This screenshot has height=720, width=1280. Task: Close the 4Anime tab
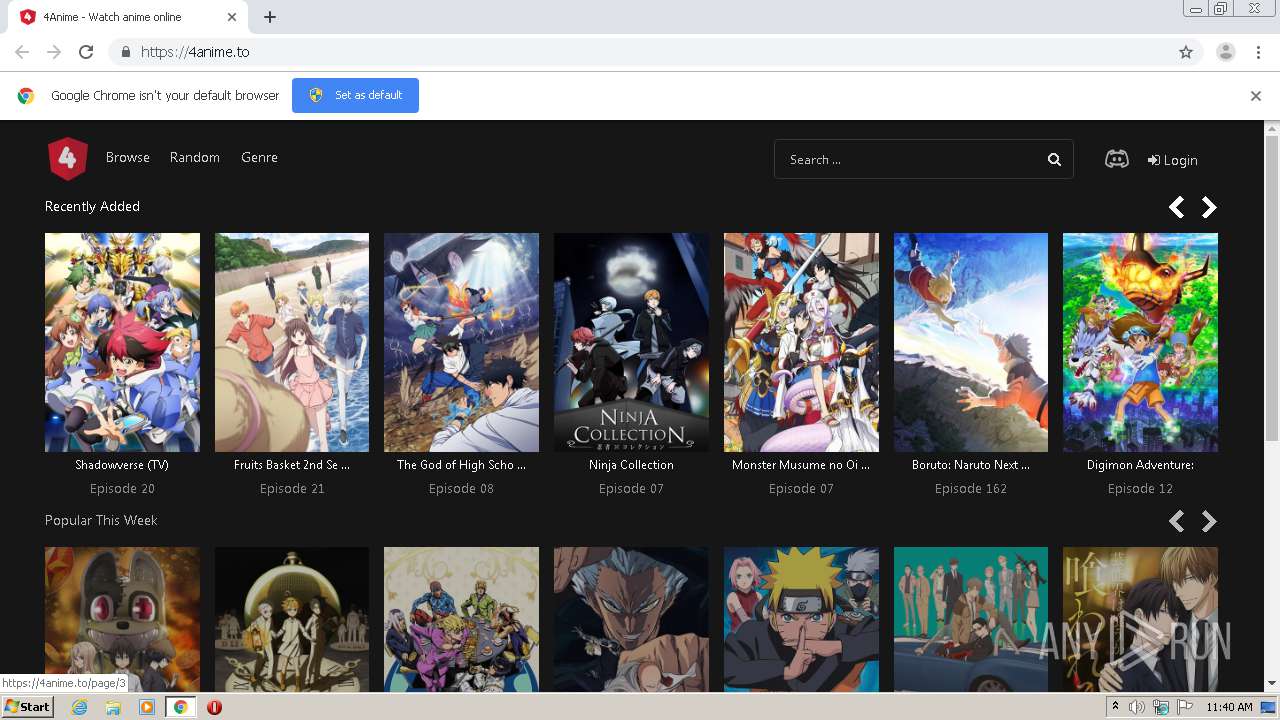point(232,17)
